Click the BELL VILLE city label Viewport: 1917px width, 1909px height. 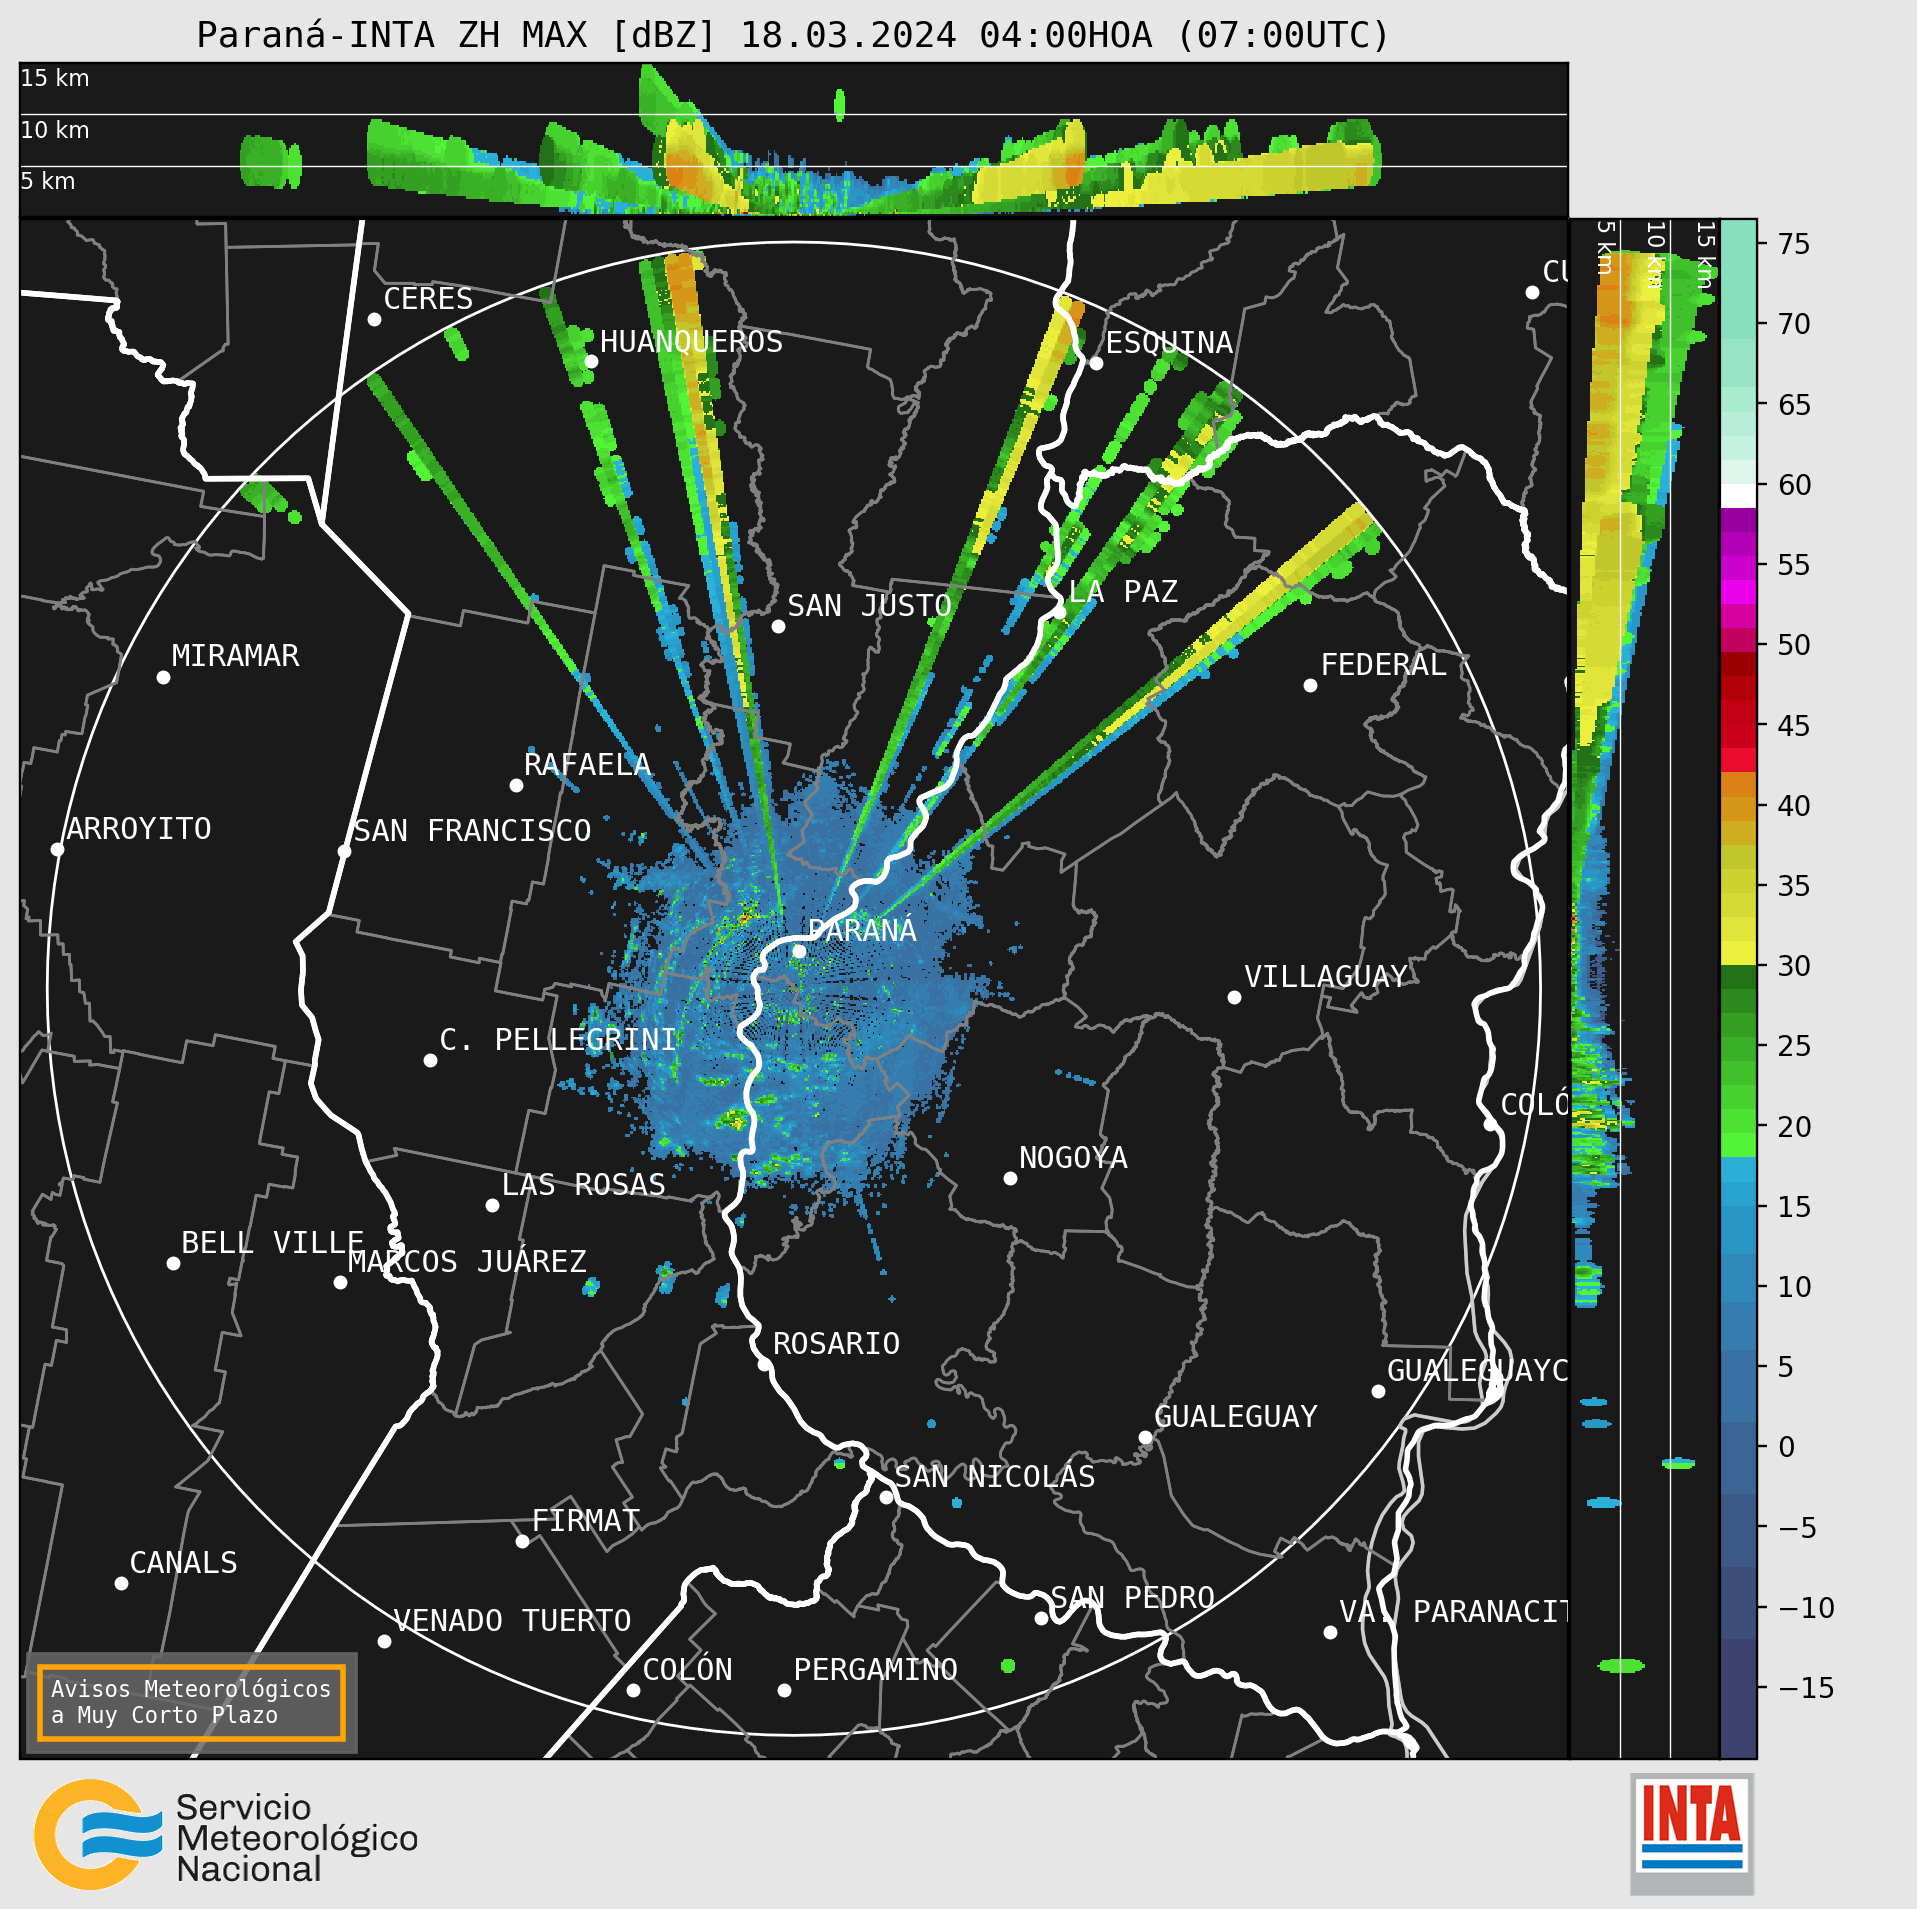click(x=272, y=1242)
